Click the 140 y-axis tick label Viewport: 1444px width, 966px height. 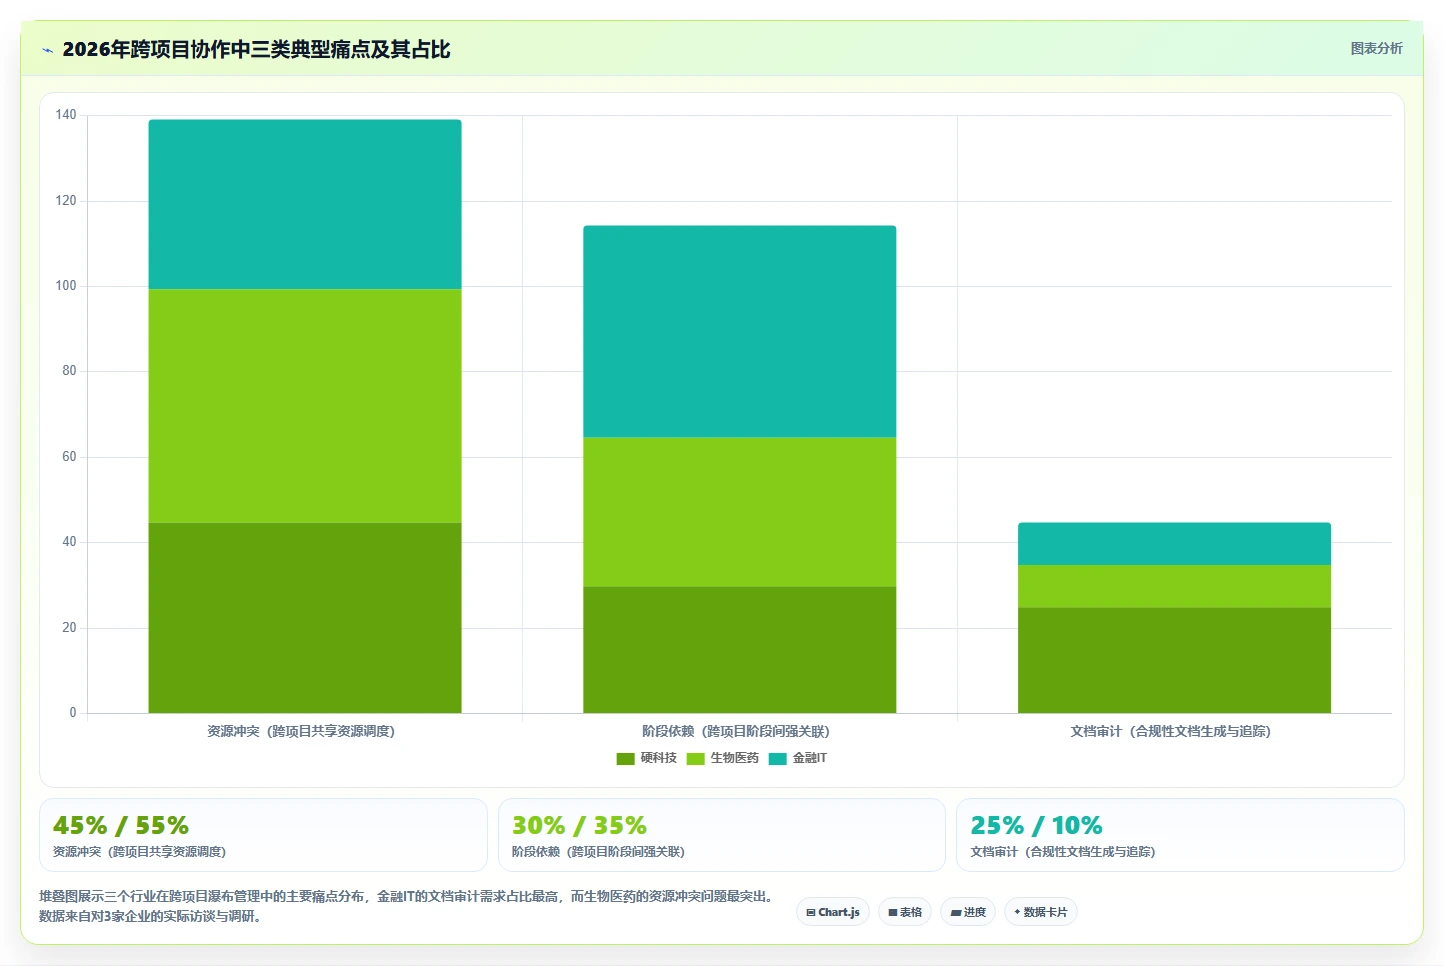point(66,115)
